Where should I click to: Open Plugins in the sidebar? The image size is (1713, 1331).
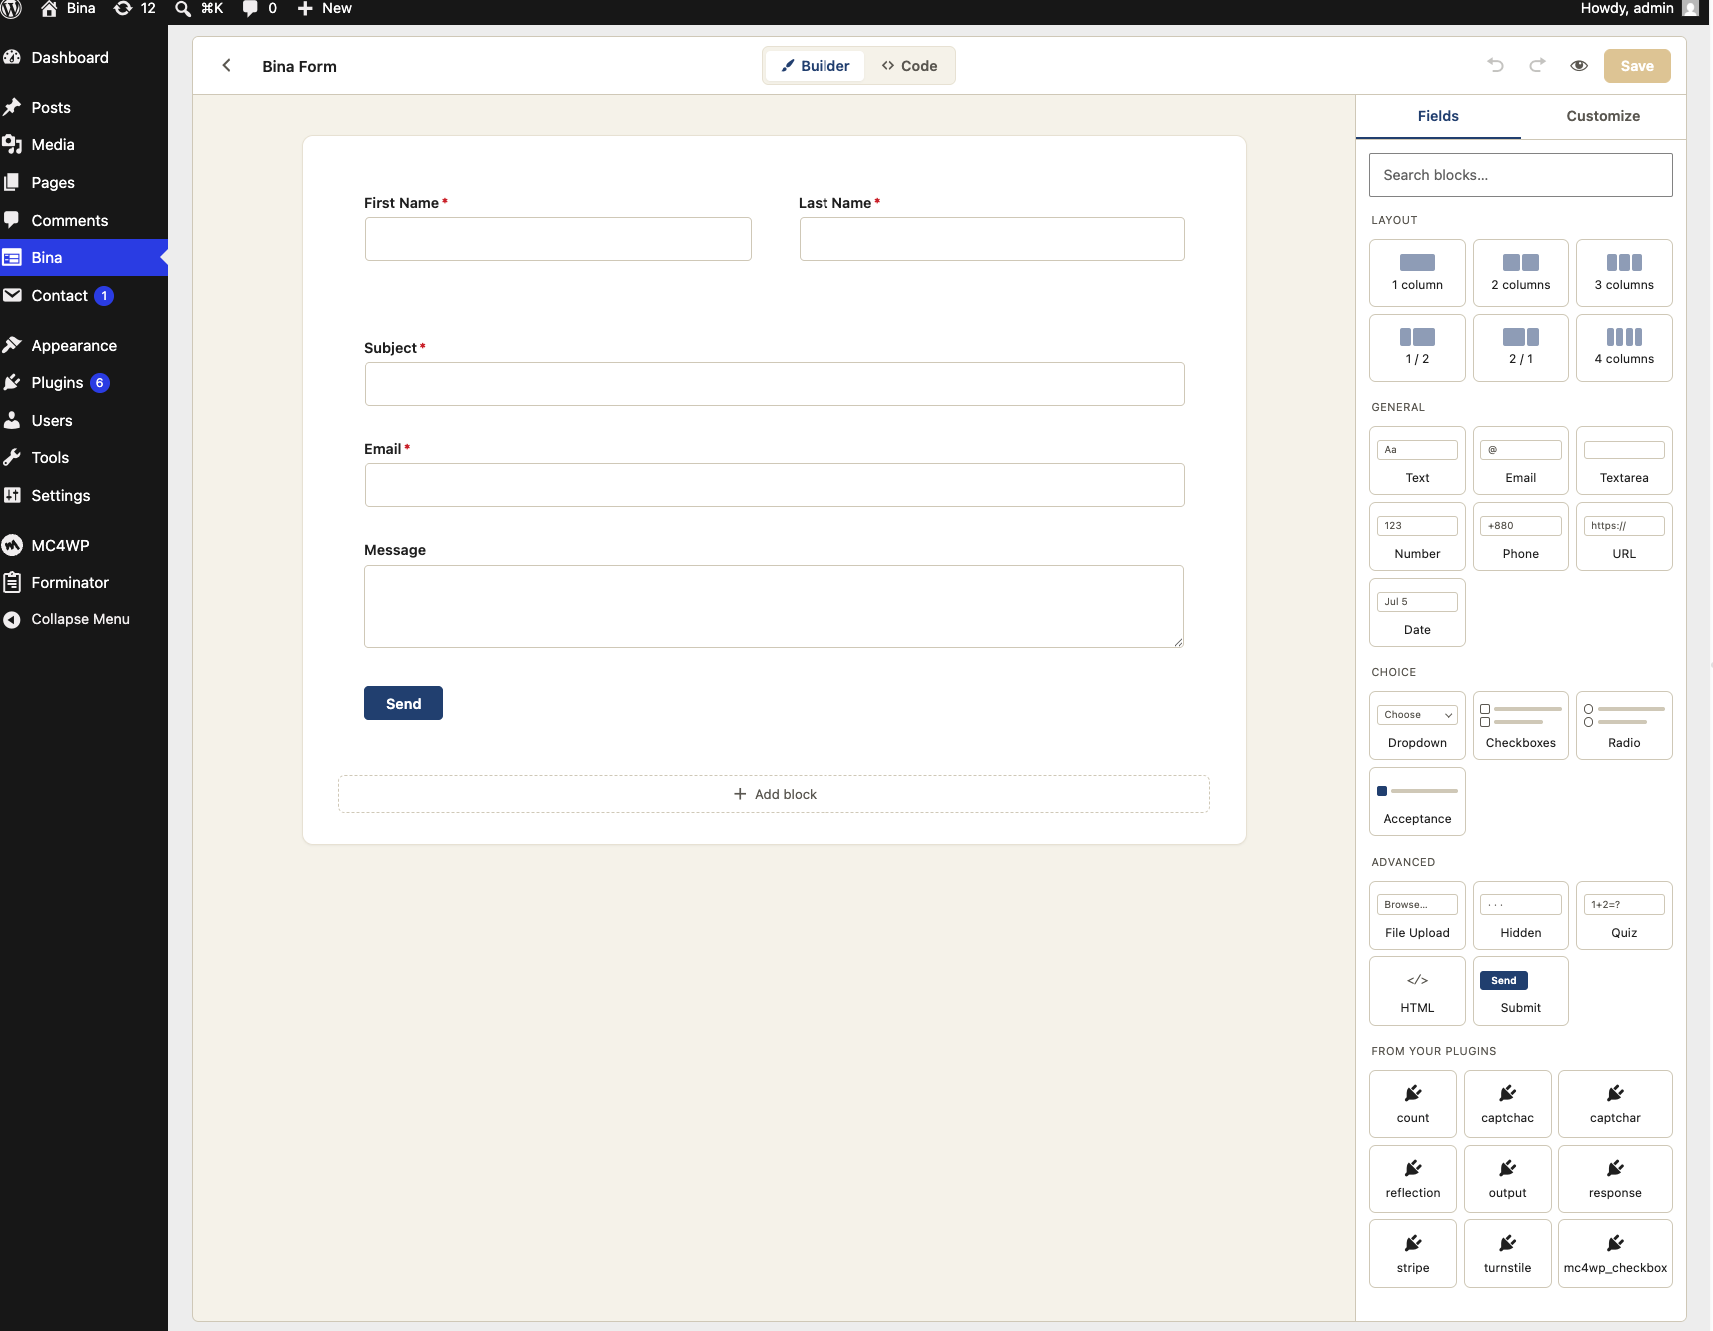tap(84, 382)
